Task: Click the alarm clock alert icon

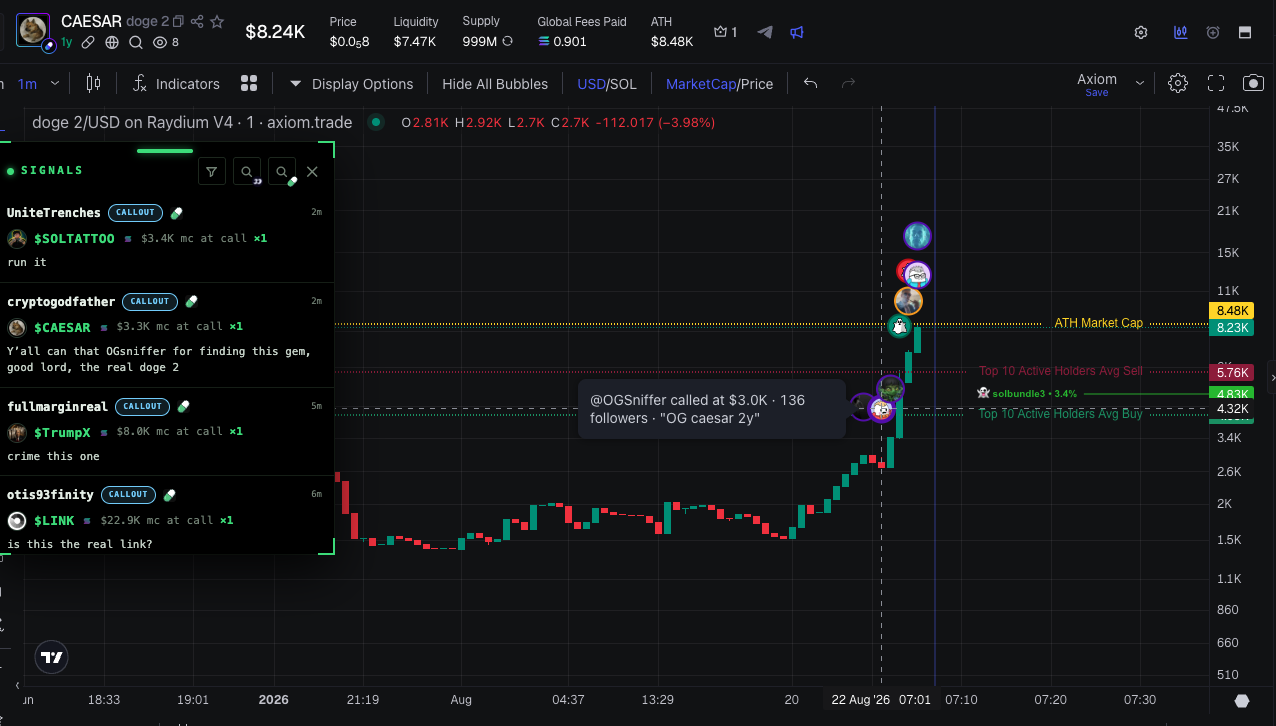Action: click(x=1213, y=32)
